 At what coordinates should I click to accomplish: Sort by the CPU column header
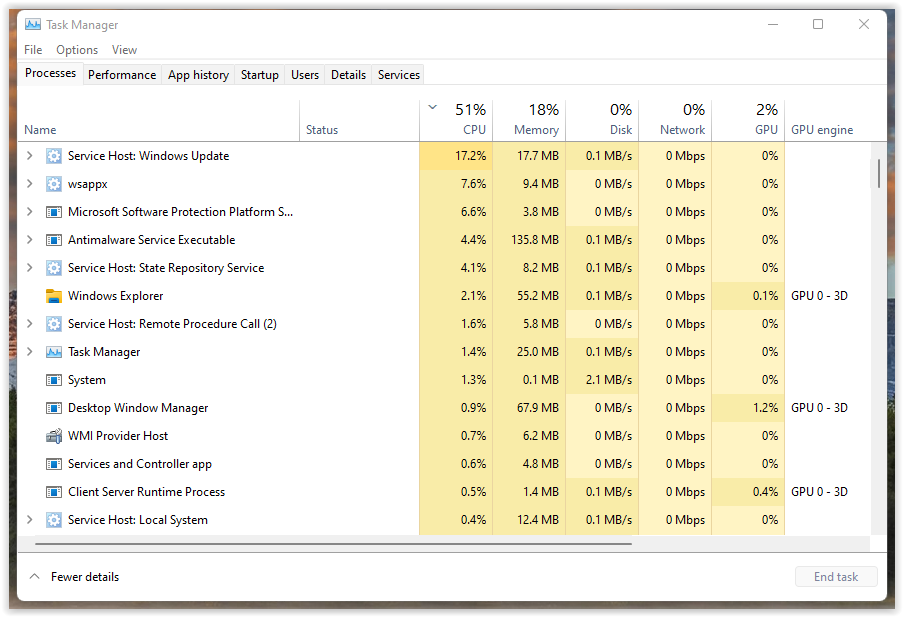pos(460,120)
